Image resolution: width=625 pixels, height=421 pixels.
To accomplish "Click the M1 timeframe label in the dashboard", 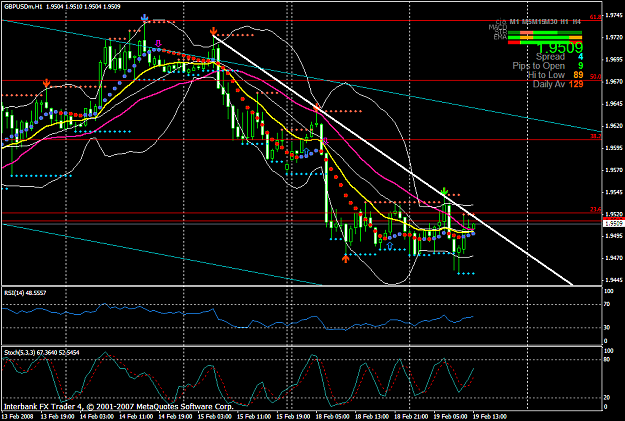I will click(x=514, y=22).
